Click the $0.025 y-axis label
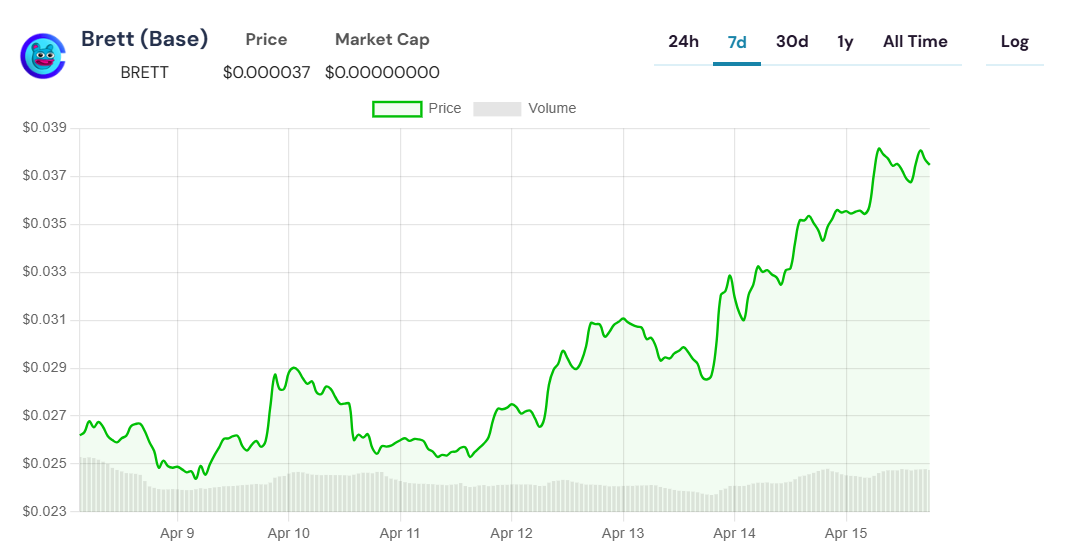This screenshot has height=556, width=1086. [x=44, y=463]
